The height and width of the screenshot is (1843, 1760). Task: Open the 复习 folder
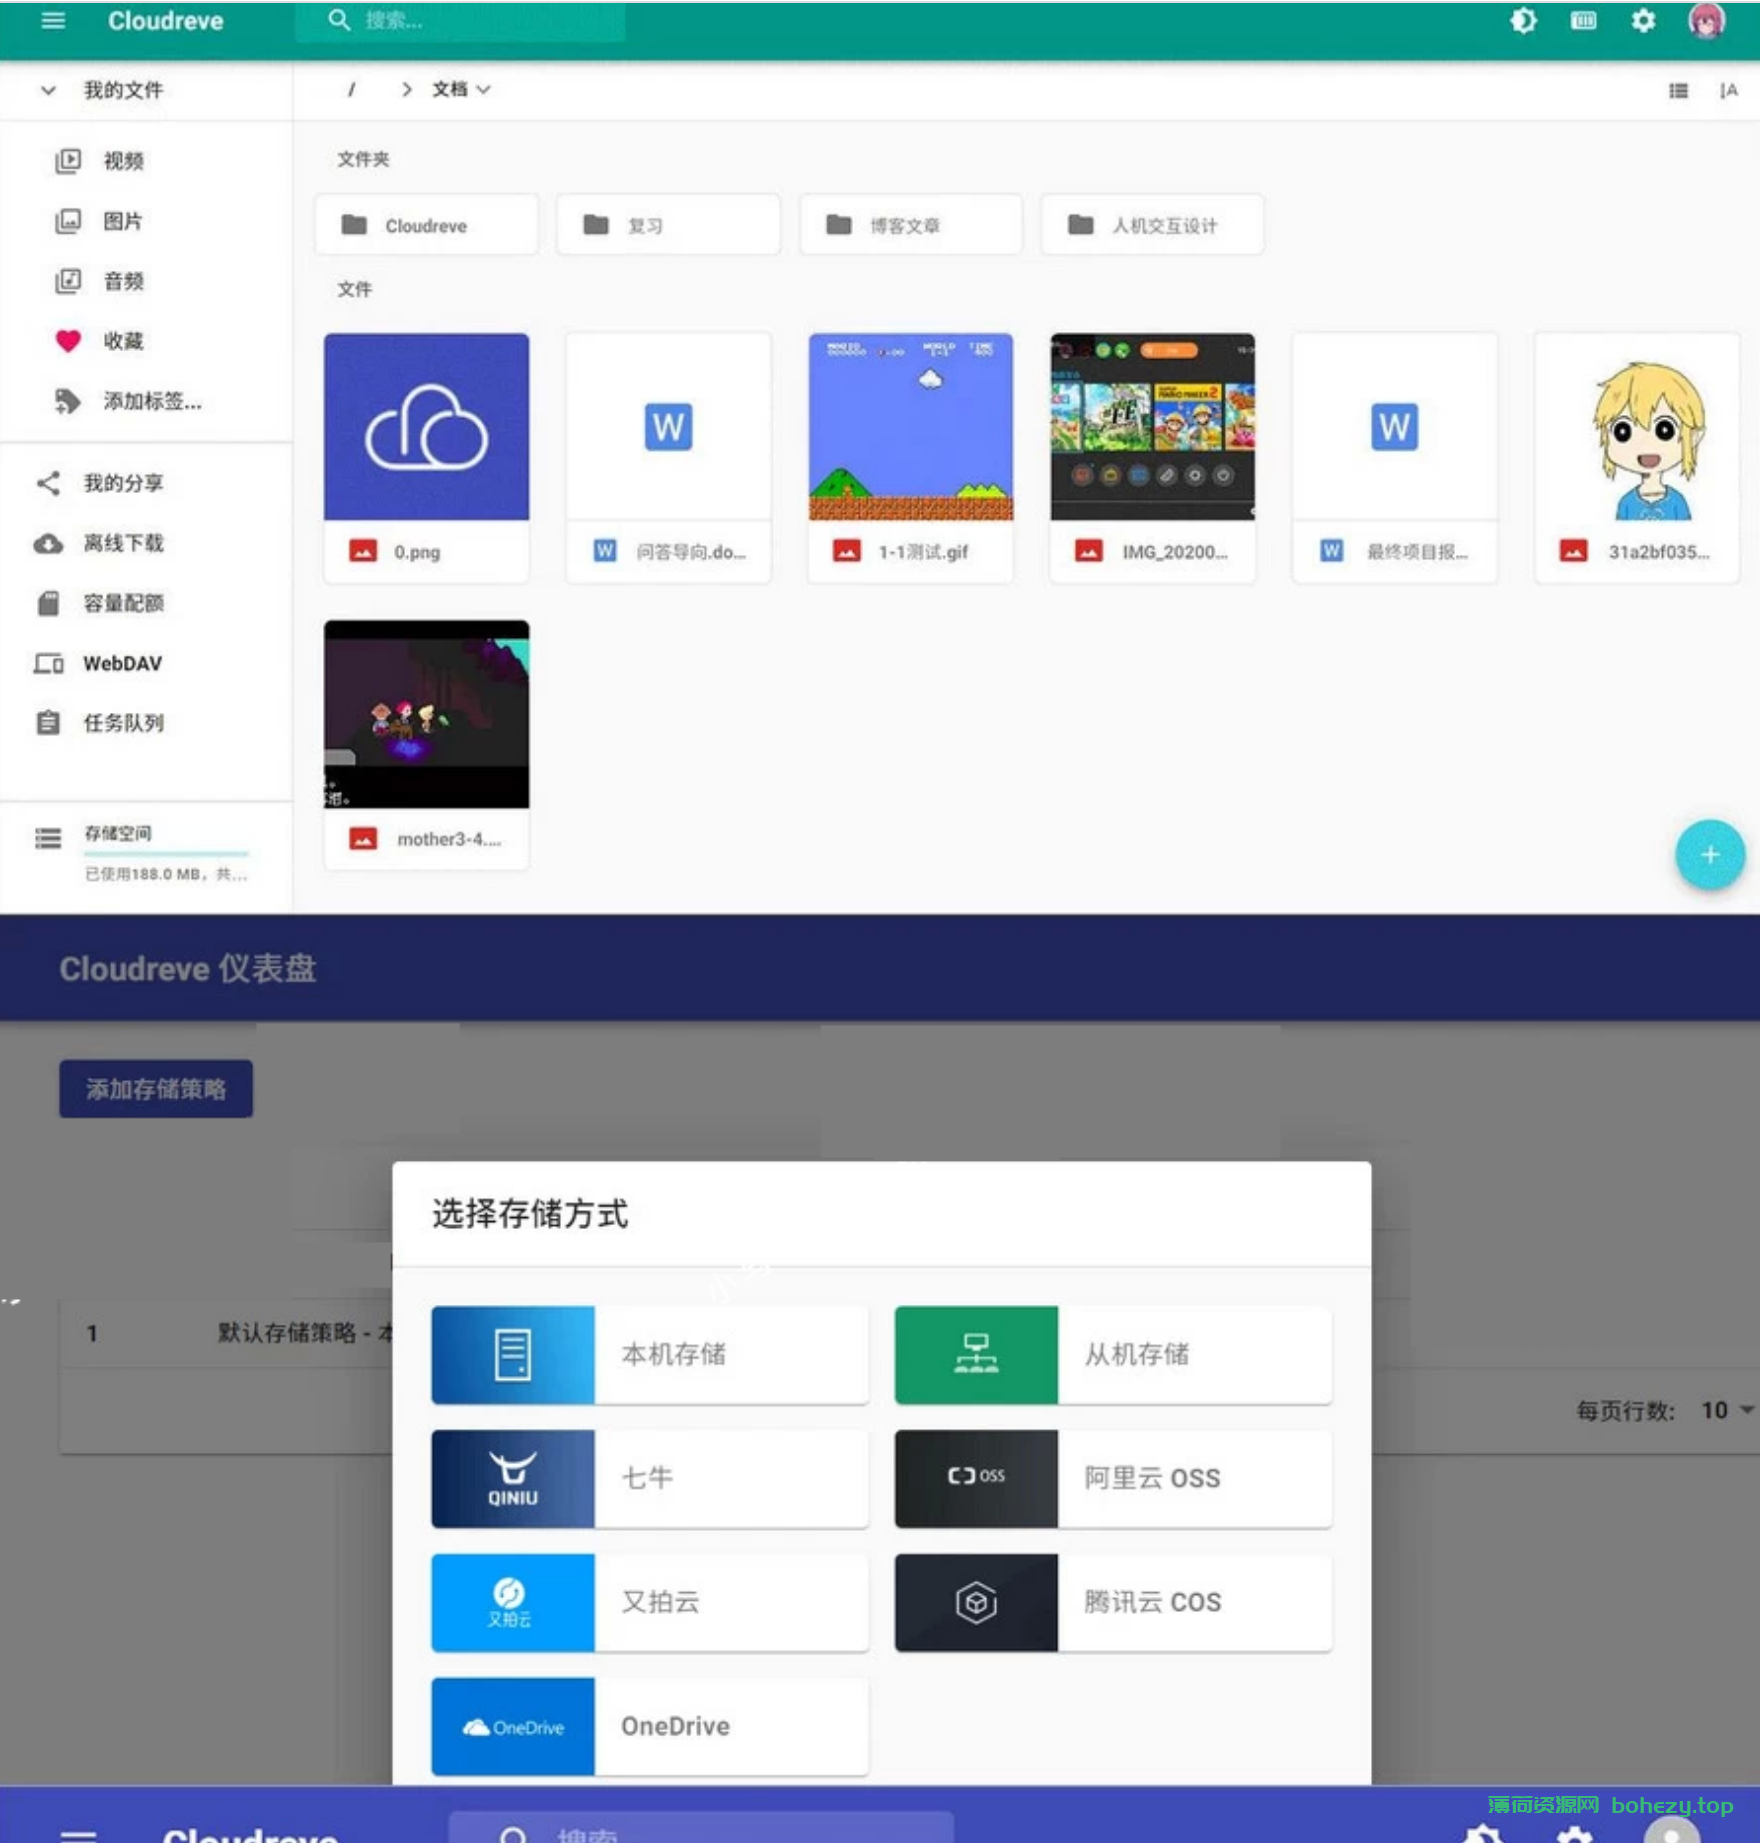click(x=669, y=225)
